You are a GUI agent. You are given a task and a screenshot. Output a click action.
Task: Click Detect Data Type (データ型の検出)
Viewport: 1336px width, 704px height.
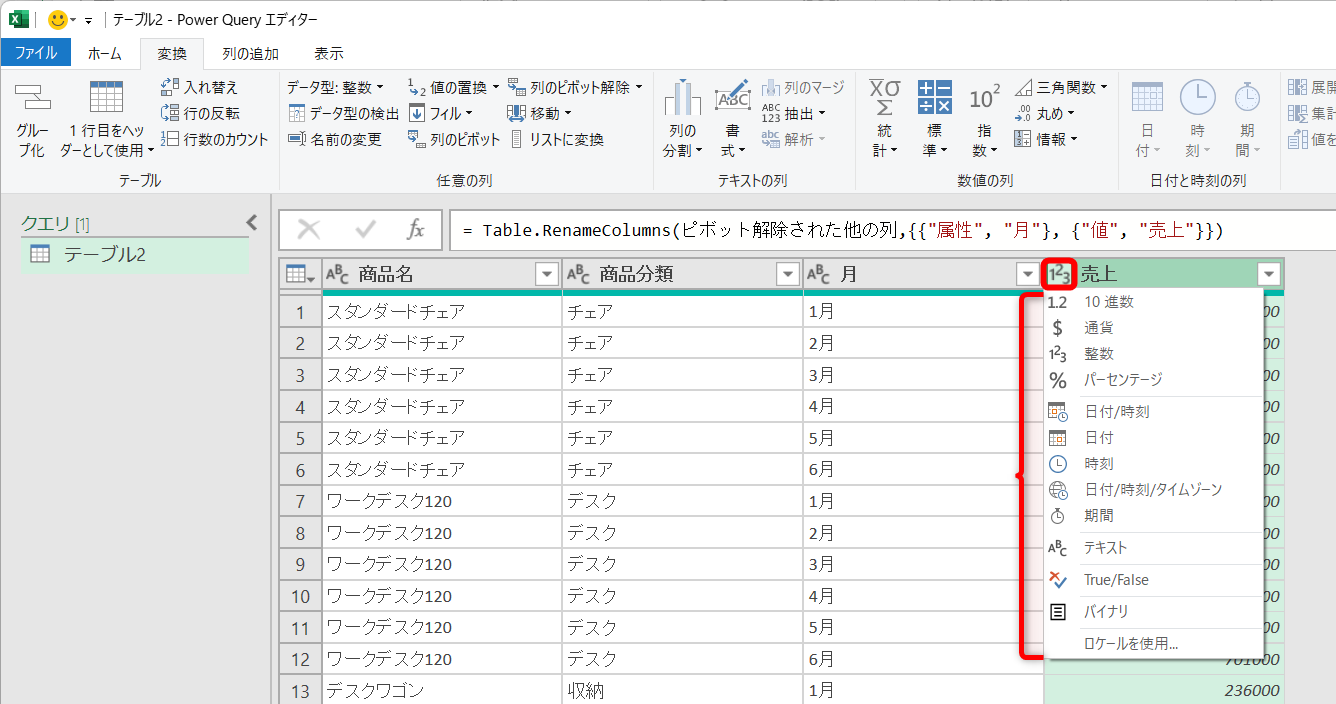[343, 113]
